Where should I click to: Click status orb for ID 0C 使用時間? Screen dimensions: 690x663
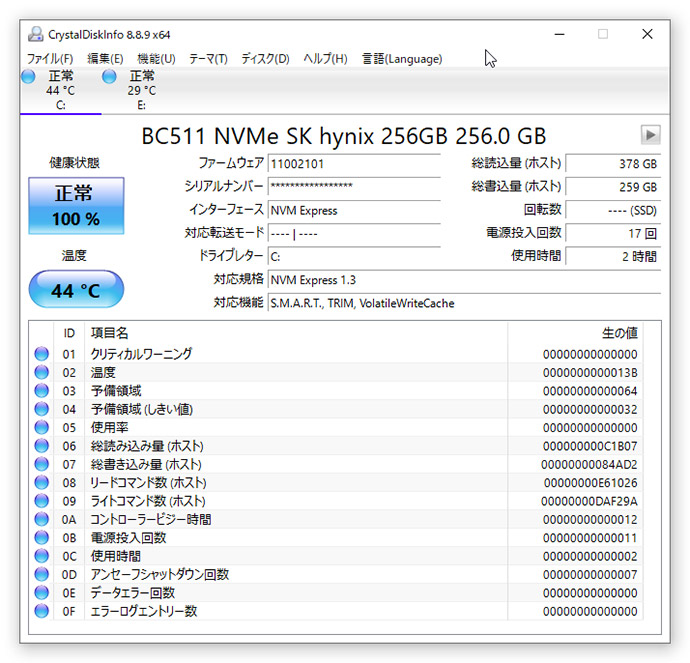(x=42, y=556)
